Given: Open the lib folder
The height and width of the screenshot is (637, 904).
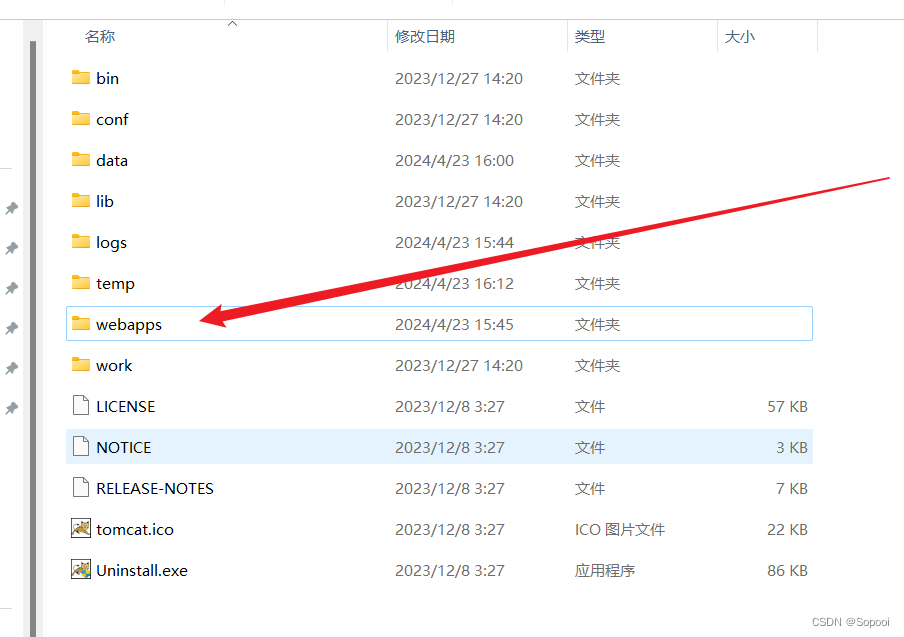Looking at the screenshot, I should click(x=103, y=201).
